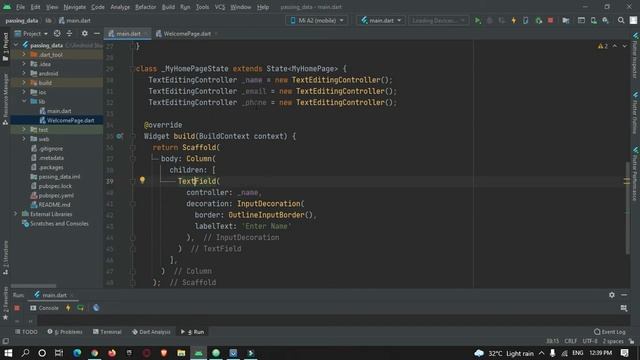
Task: Click UTF-8 encoding in status bar
Action: (x=590, y=341)
